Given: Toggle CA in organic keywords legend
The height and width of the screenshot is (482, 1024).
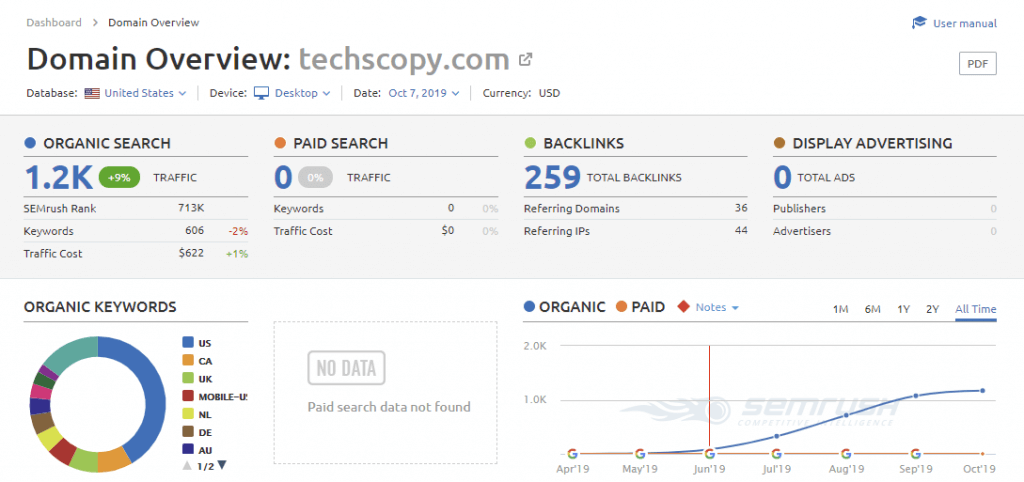Looking at the screenshot, I should (x=197, y=361).
